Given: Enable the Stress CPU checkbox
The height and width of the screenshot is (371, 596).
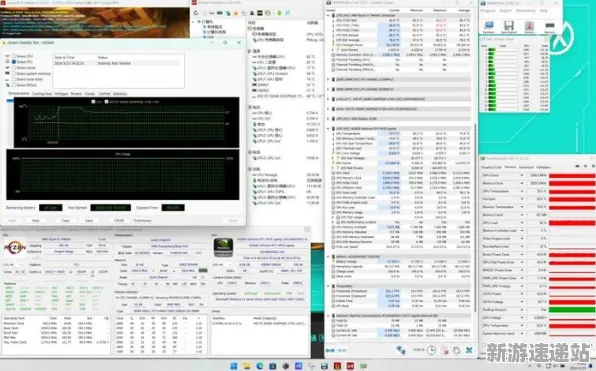Looking at the screenshot, I should 14,56.
